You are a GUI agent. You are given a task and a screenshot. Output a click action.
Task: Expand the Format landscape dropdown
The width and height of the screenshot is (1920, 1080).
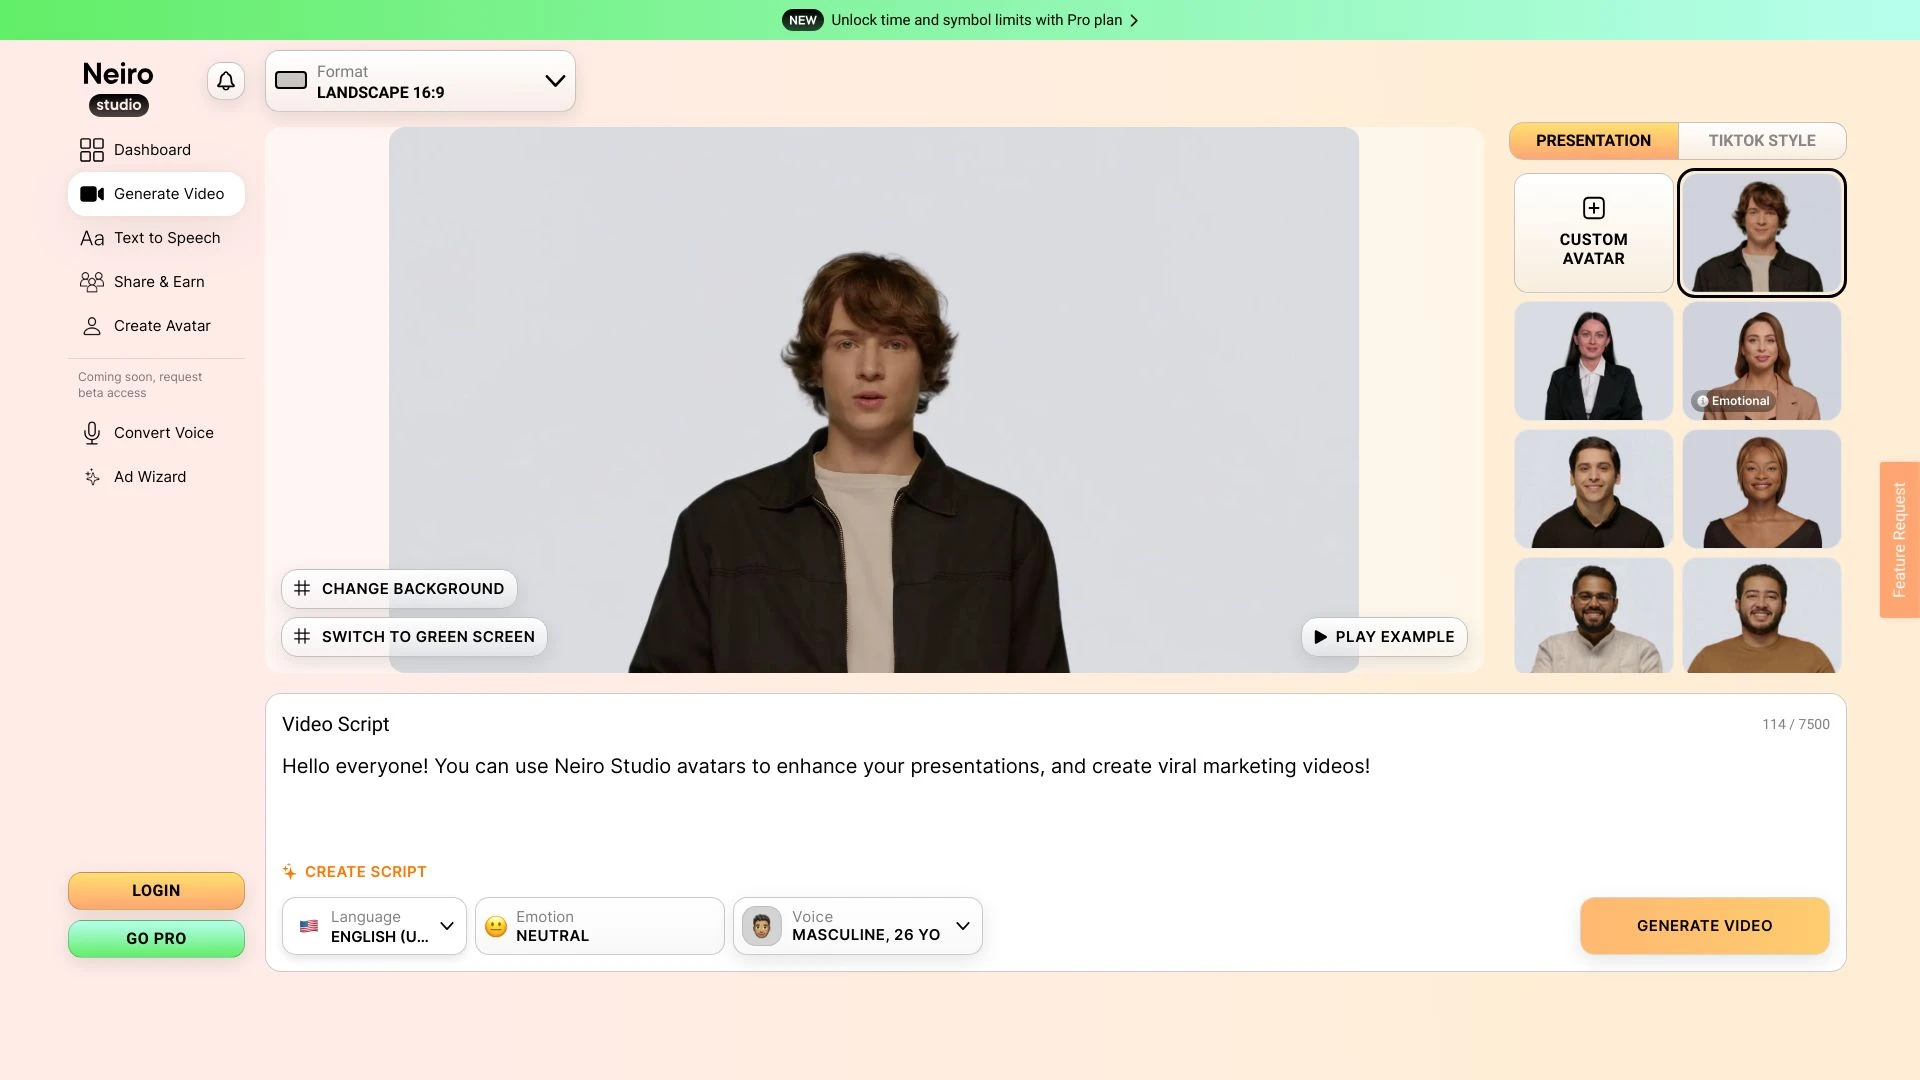point(556,80)
